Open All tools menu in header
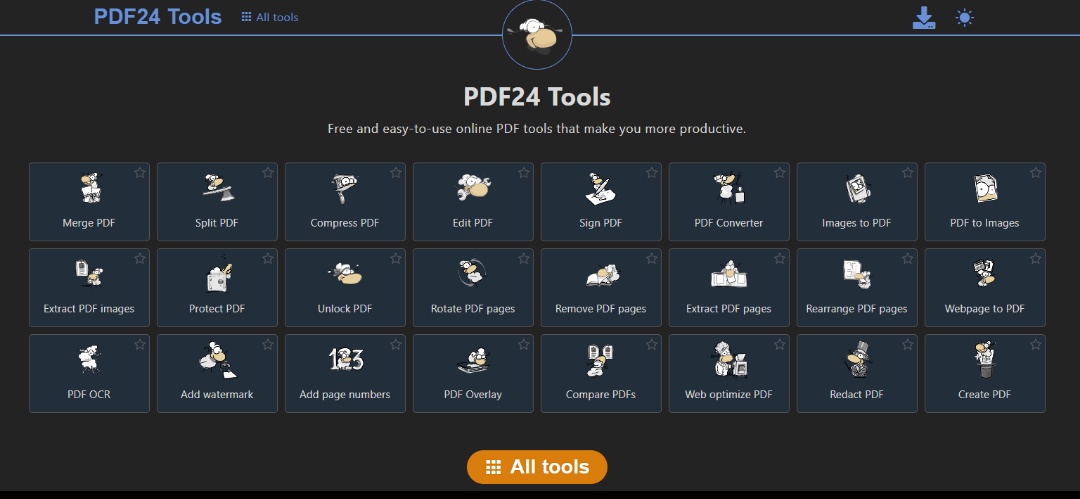The height and width of the screenshot is (499, 1080). click(x=270, y=17)
